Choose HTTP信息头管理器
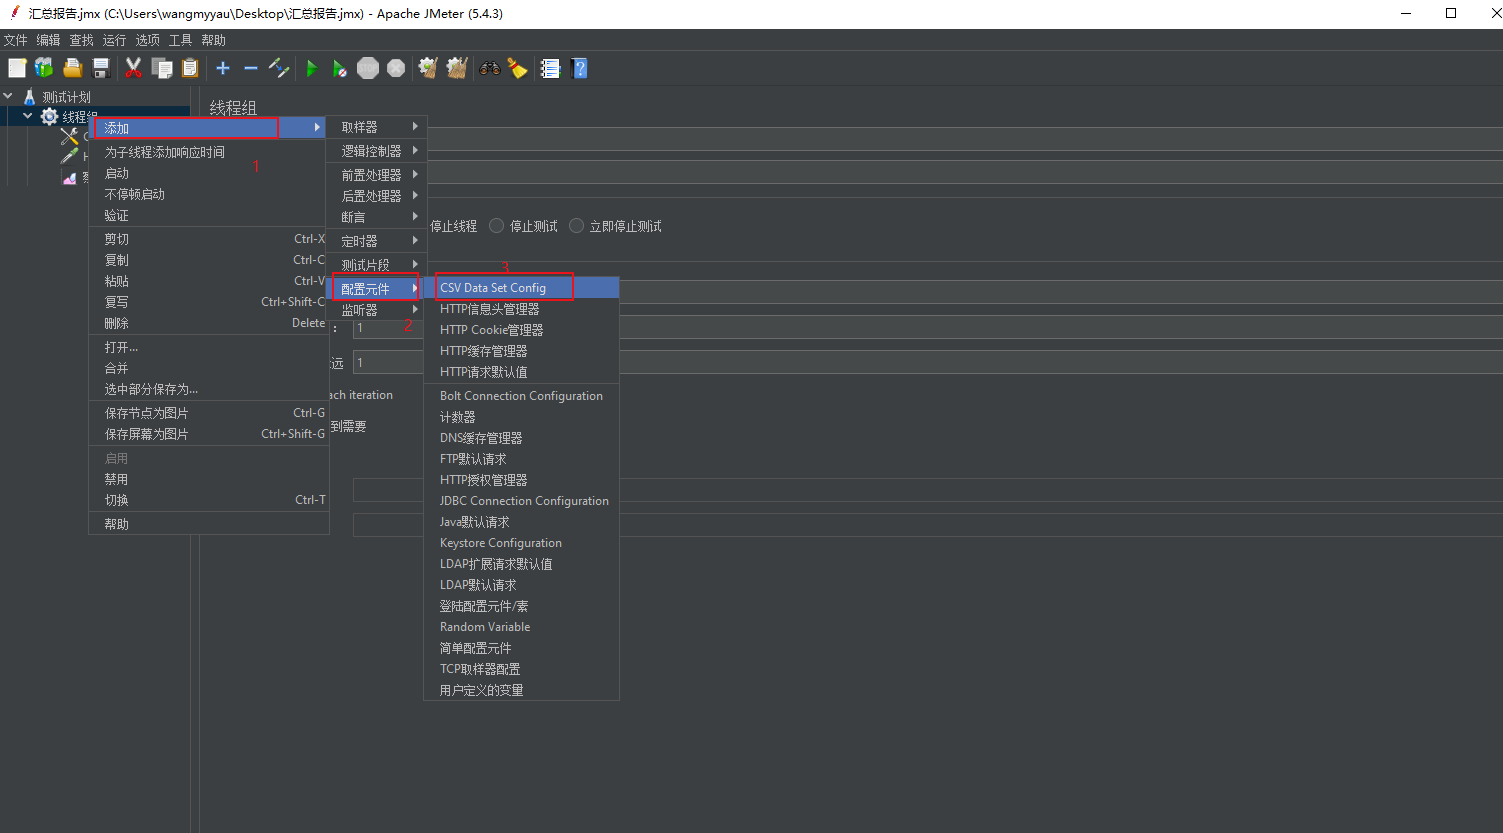 (521, 309)
